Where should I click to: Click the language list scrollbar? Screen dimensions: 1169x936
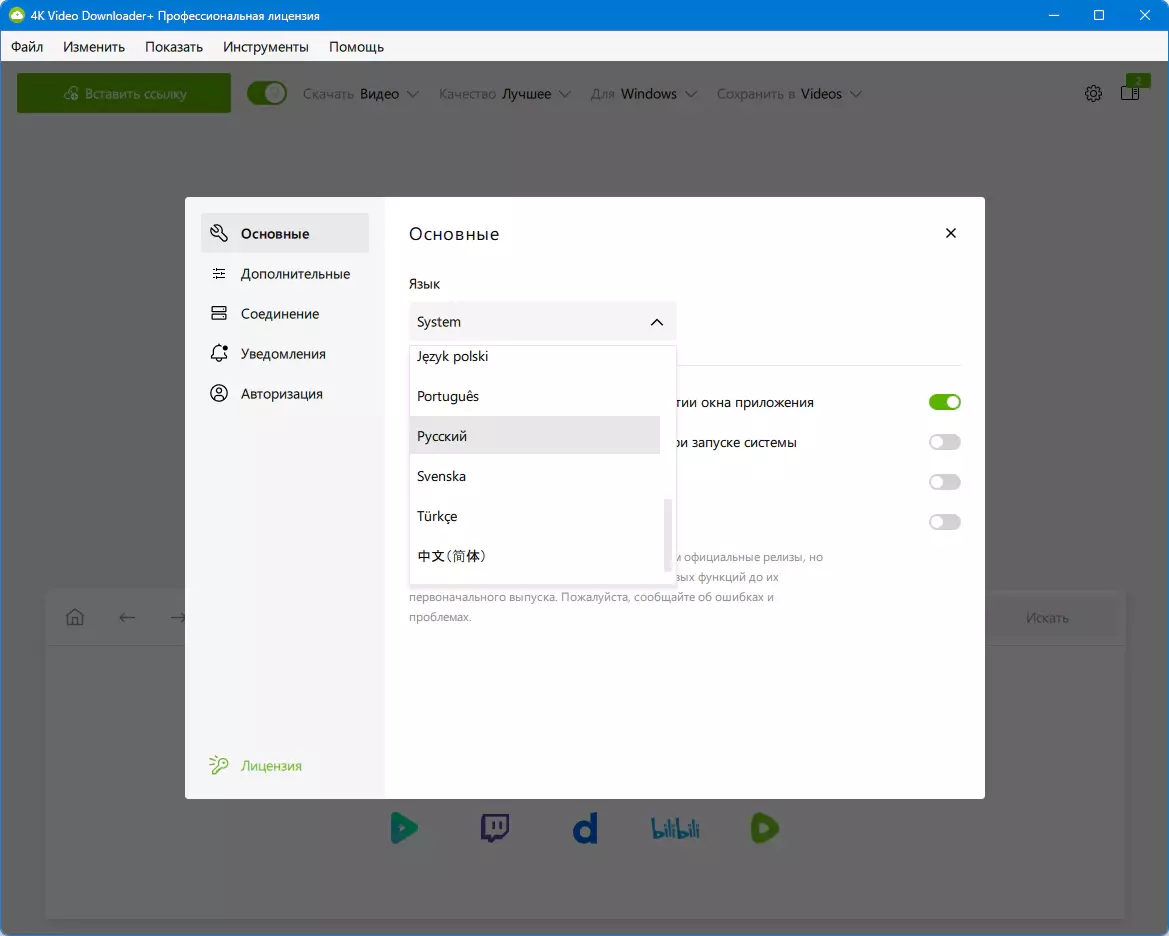click(667, 535)
